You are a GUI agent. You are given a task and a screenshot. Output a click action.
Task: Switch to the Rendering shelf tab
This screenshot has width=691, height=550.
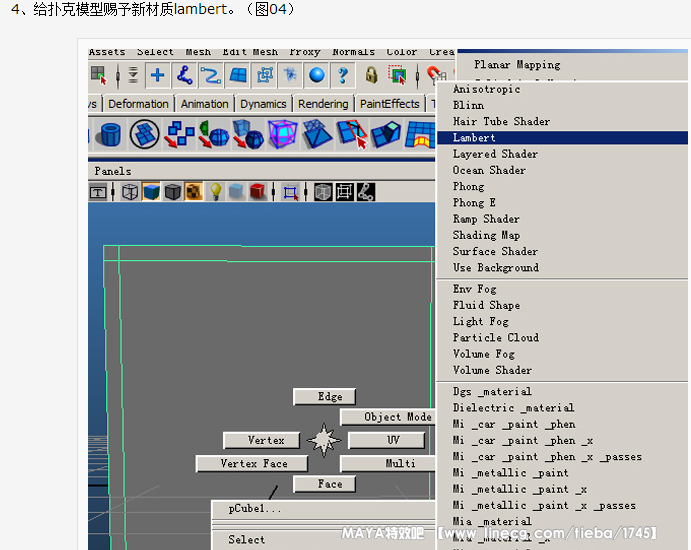pos(323,104)
